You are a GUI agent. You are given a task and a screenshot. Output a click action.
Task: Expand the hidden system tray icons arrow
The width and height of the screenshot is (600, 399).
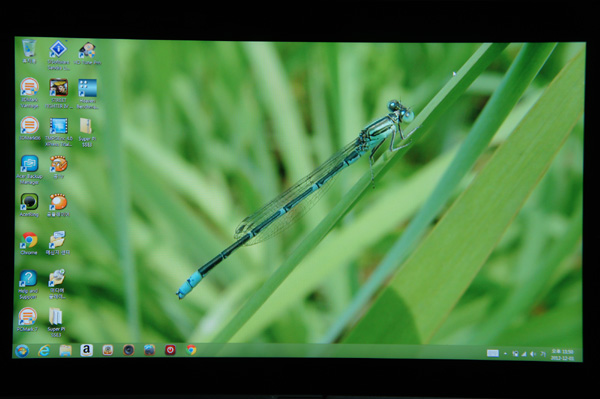click(x=505, y=353)
